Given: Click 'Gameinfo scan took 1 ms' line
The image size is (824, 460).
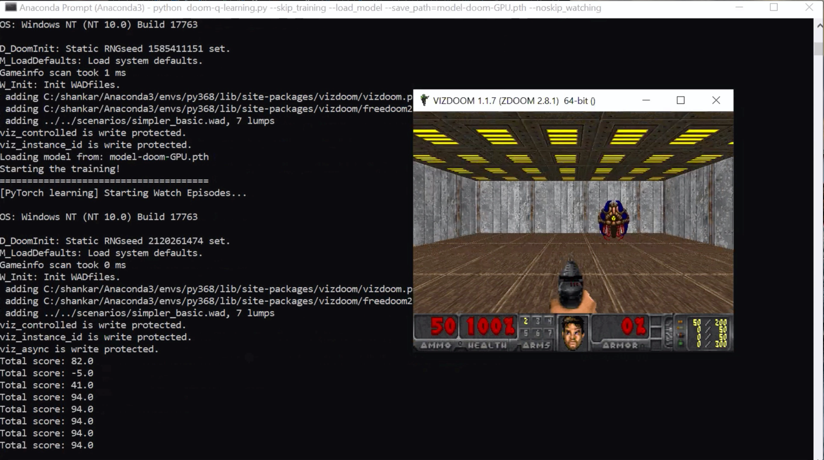Looking at the screenshot, I should [63, 73].
